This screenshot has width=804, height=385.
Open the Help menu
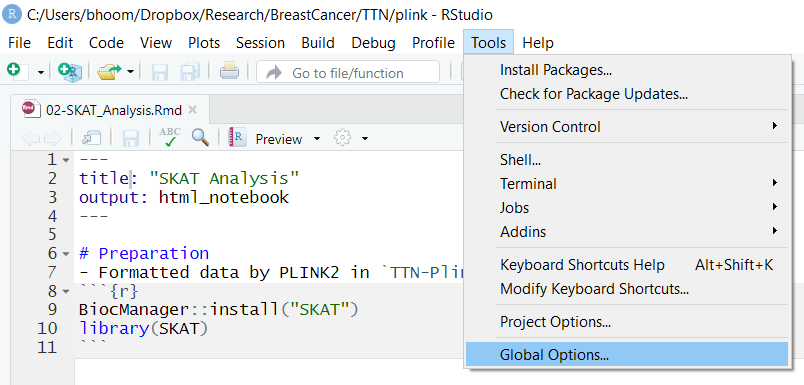point(538,43)
